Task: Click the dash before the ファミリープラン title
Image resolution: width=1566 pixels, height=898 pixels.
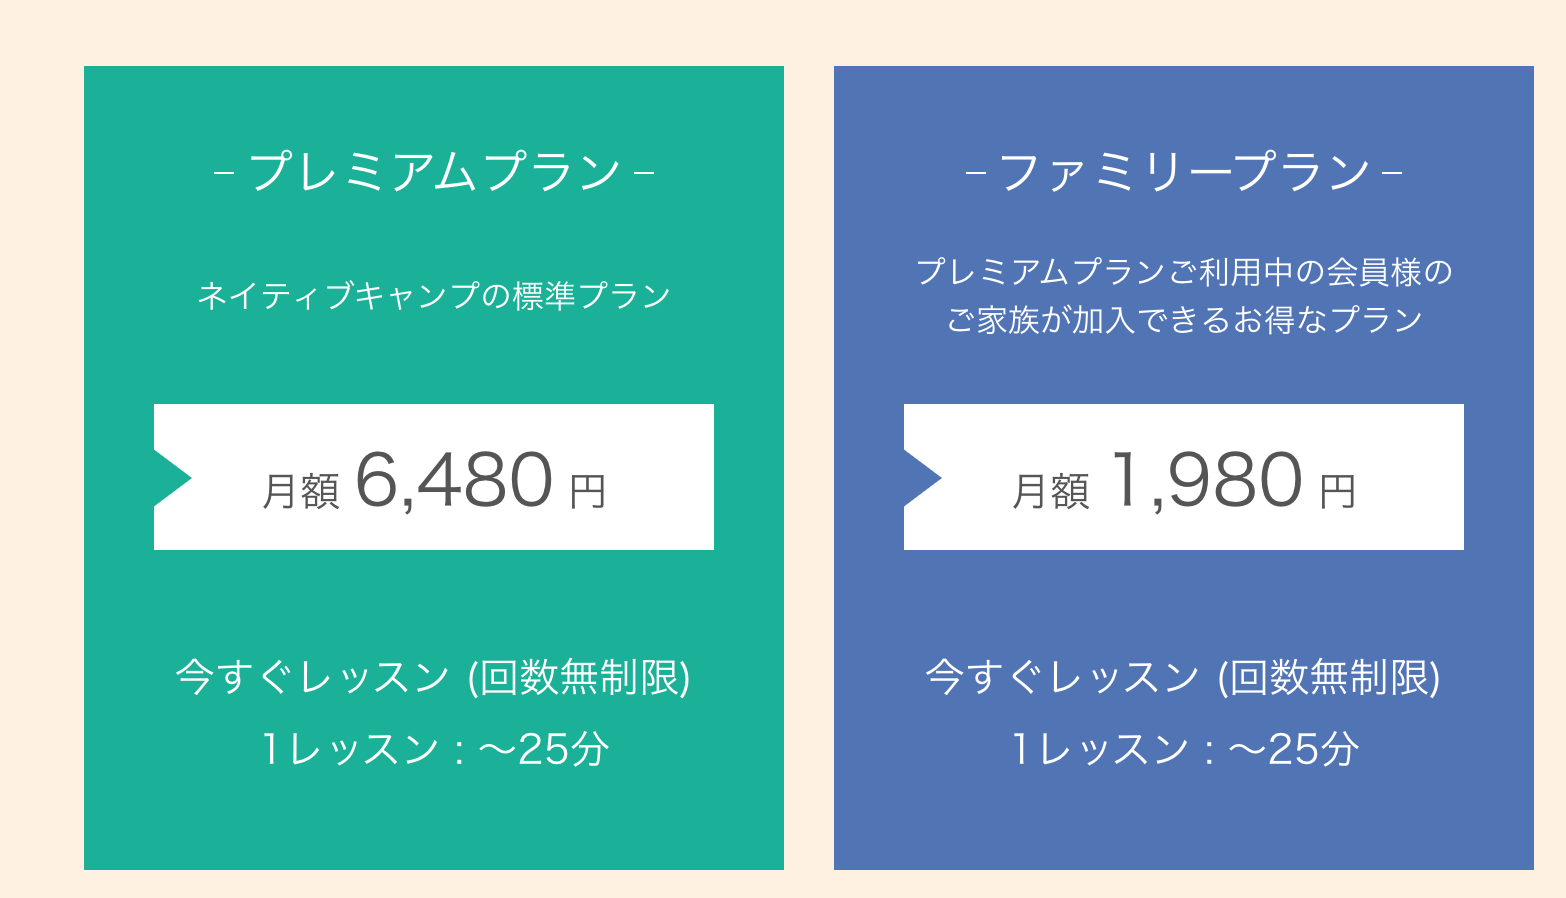Action: point(976,173)
